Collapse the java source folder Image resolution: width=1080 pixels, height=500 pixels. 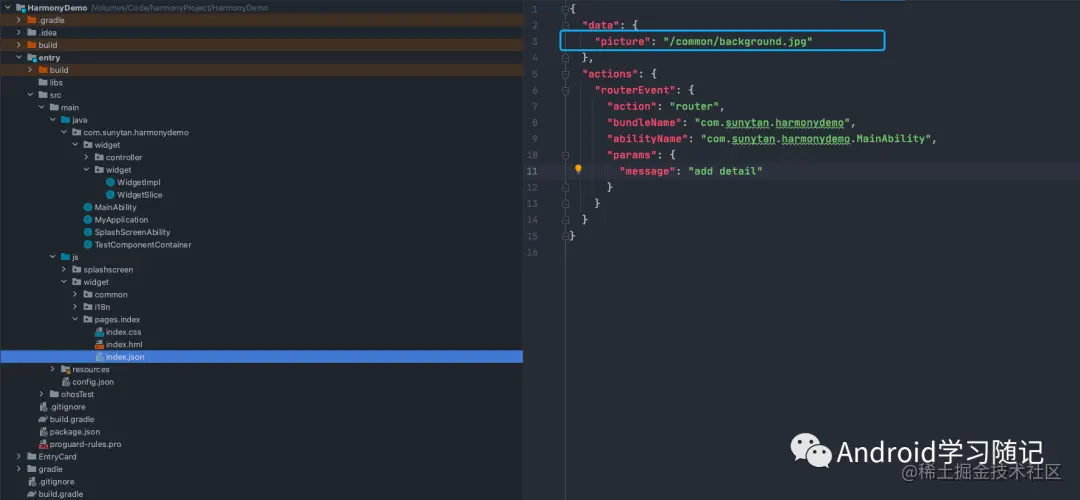53,120
